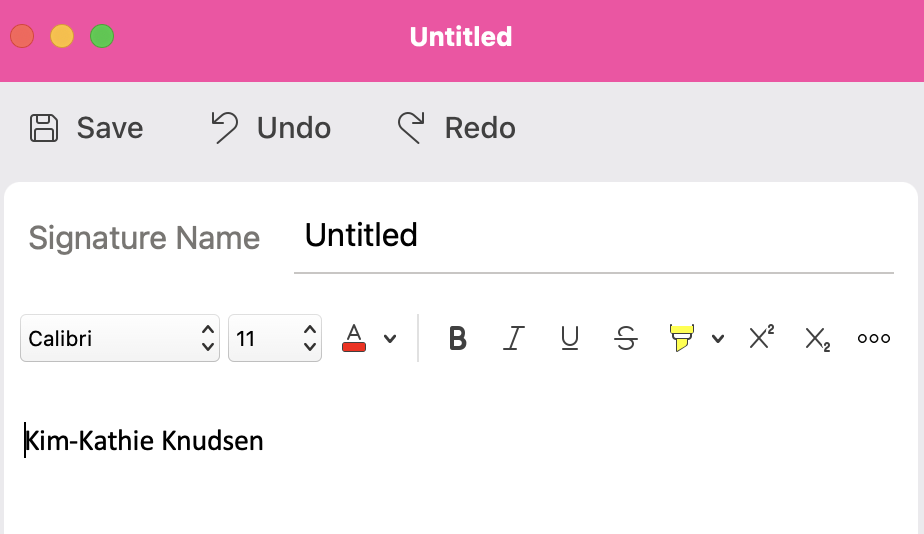Image resolution: width=924 pixels, height=534 pixels.
Task: Click the Signature Name text field
Action: [593, 236]
